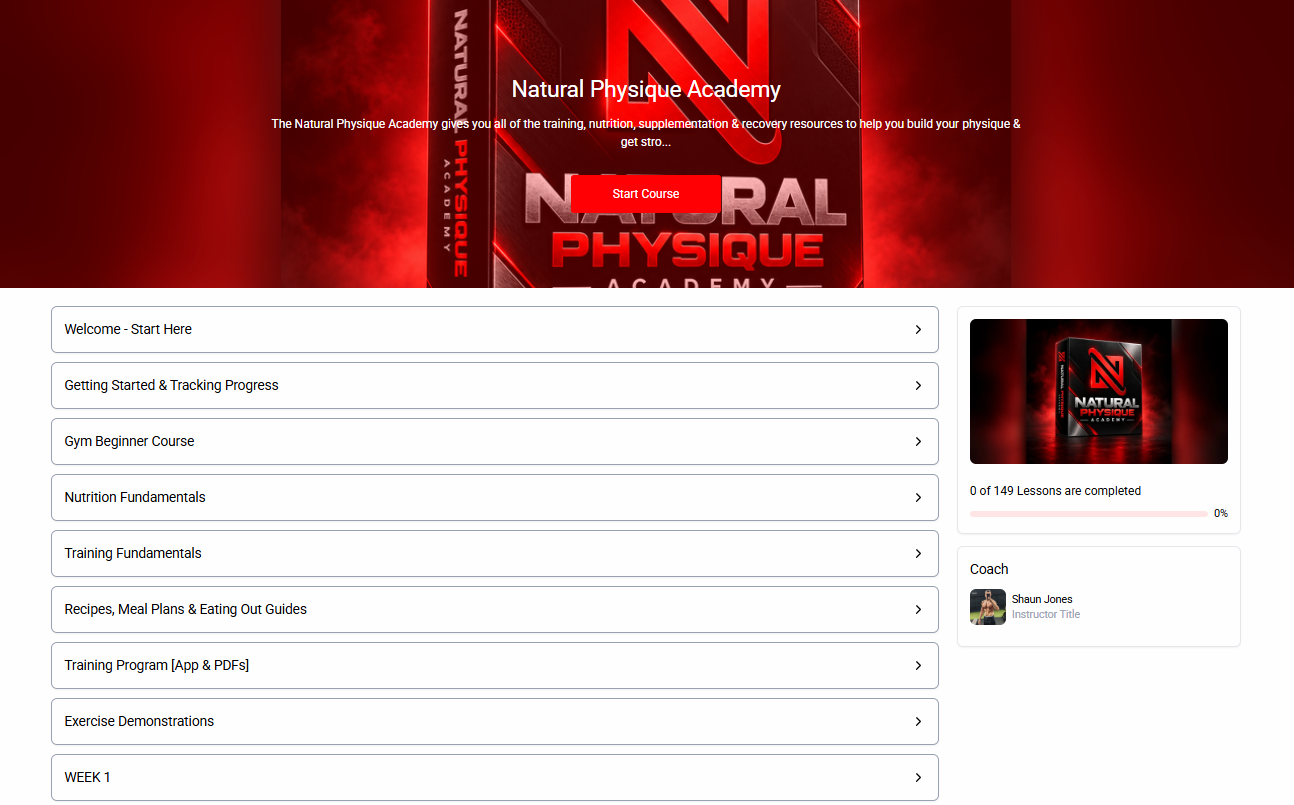Open the Training Fundamentals title

tap(133, 553)
